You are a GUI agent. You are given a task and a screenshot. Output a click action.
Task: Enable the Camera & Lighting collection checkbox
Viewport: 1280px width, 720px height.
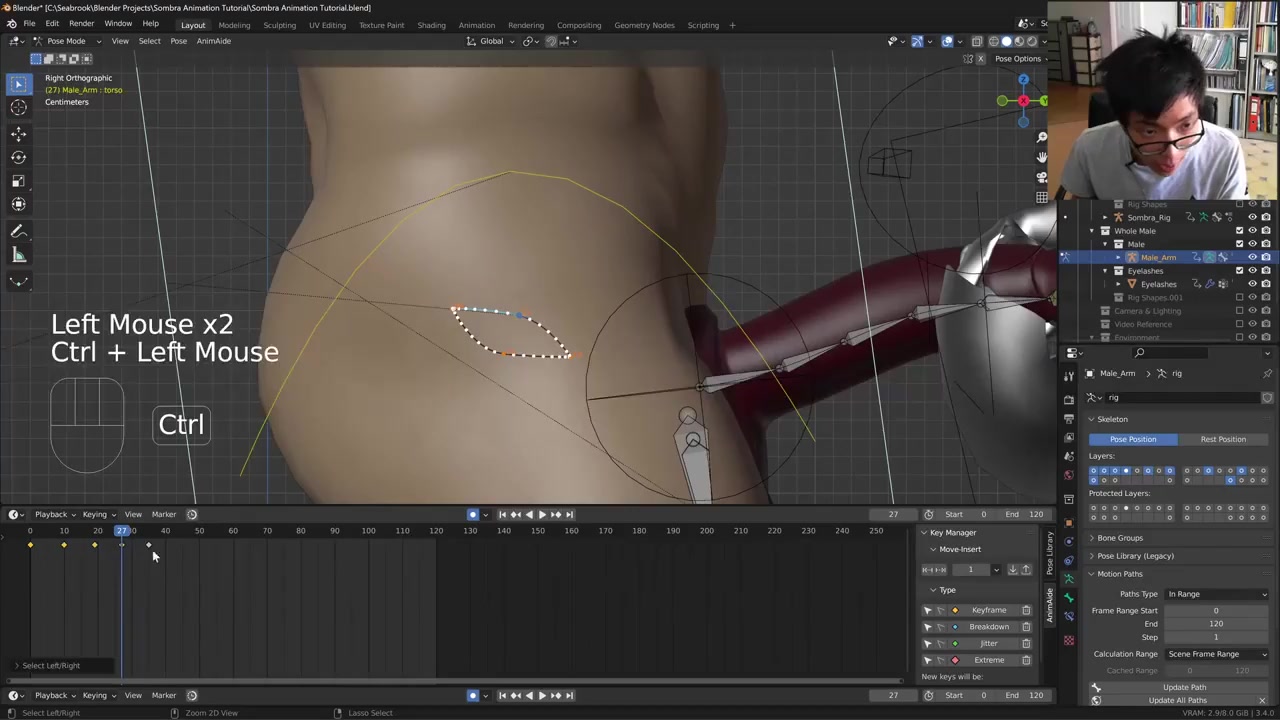[x=1239, y=311]
